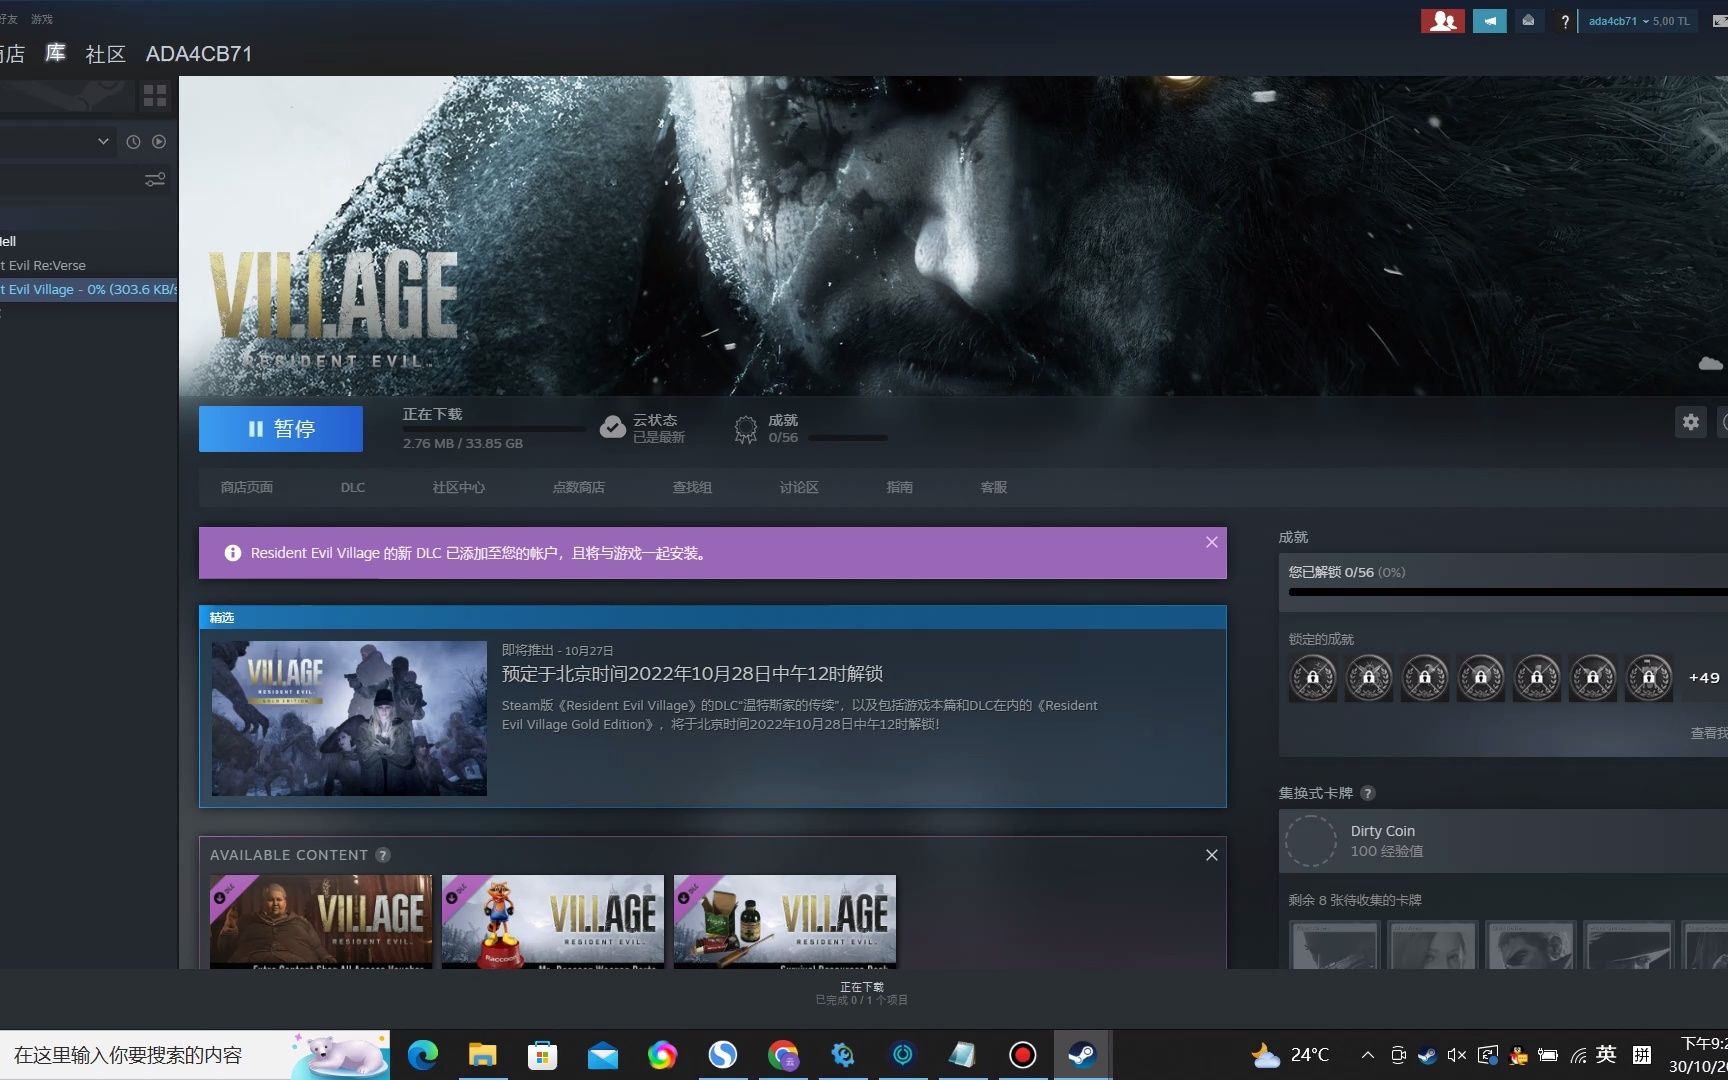Launch Microsoft Edge from taskbar
Image resolution: width=1728 pixels, height=1080 pixels.
pyautogui.click(x=423, y=1055)
